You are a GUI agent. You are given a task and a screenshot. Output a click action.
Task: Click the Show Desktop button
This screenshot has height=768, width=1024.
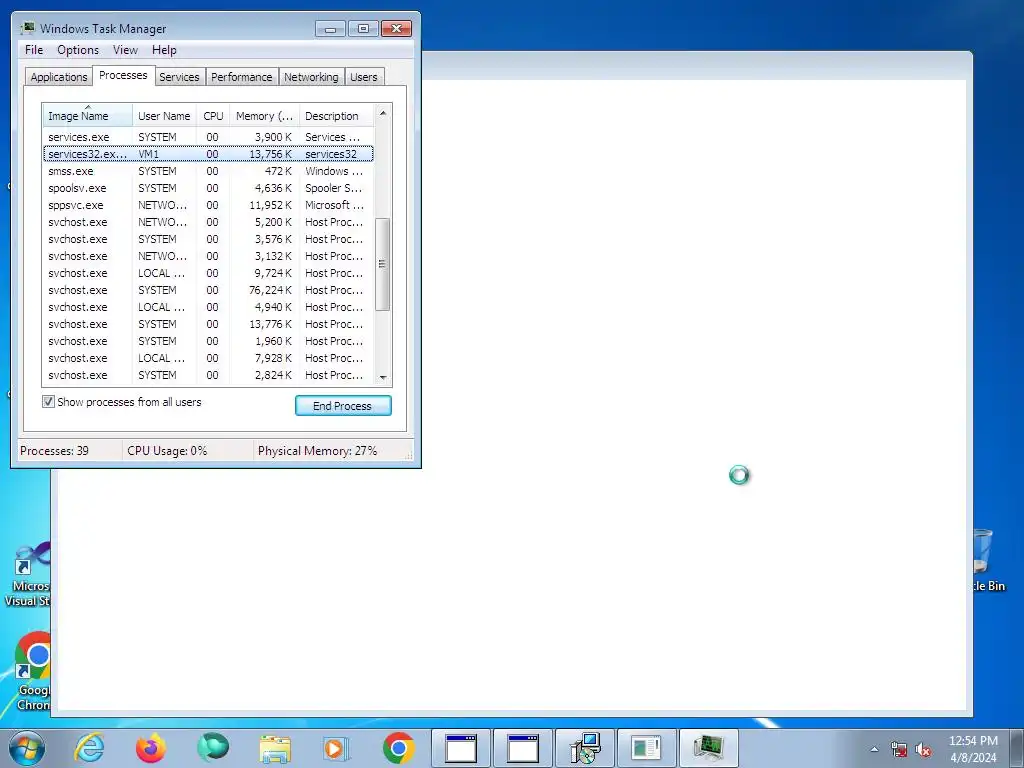[1018, 748]
